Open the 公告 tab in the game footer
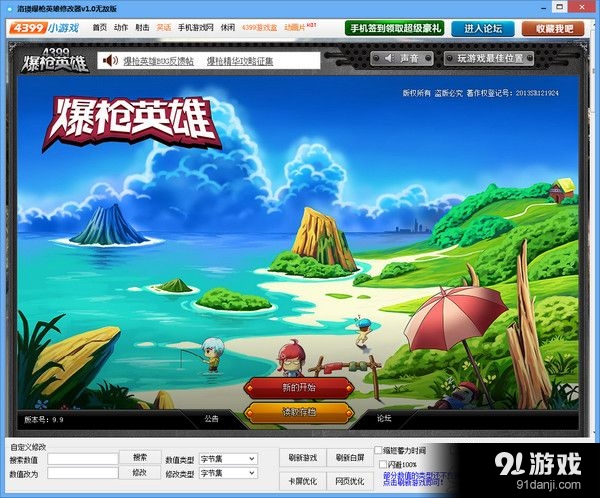This screenshot has width=600, height=498. (x=211, y=419)
